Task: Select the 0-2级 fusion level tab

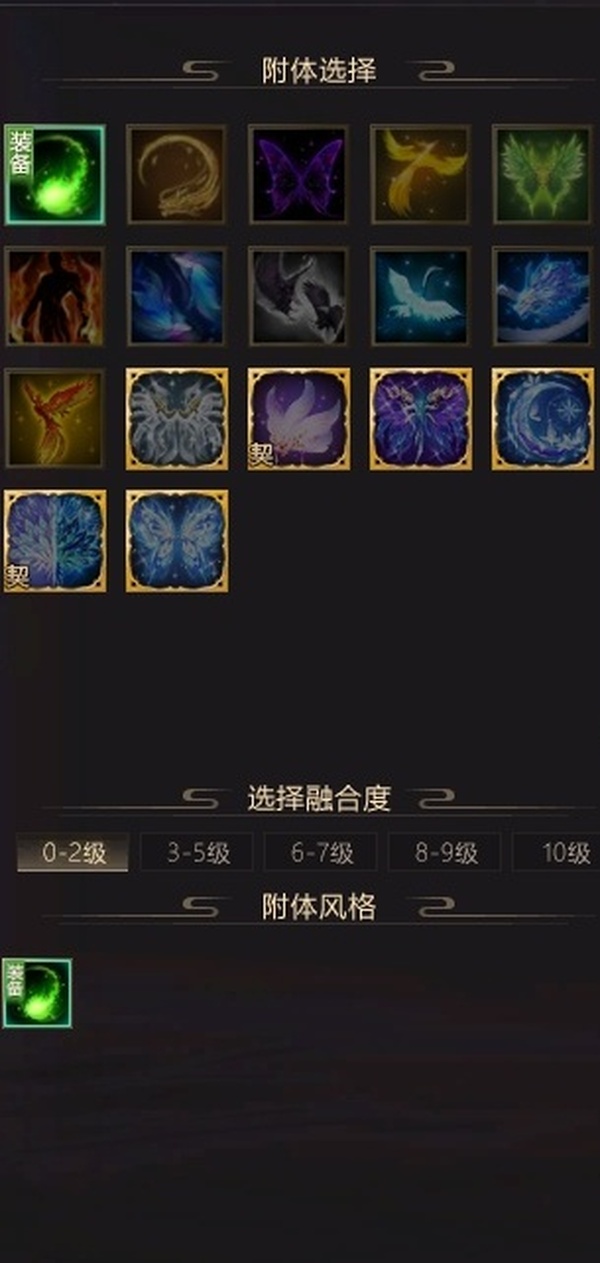Action: (73, 852)
